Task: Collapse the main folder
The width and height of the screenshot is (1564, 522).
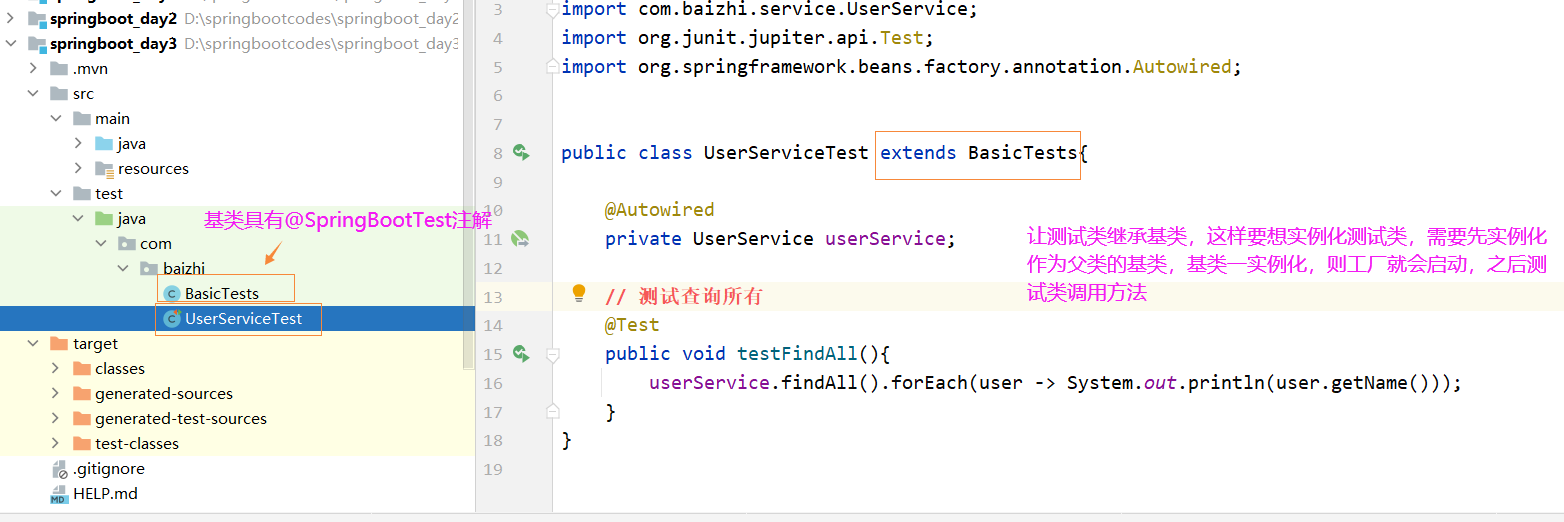Action: point(56,118)
